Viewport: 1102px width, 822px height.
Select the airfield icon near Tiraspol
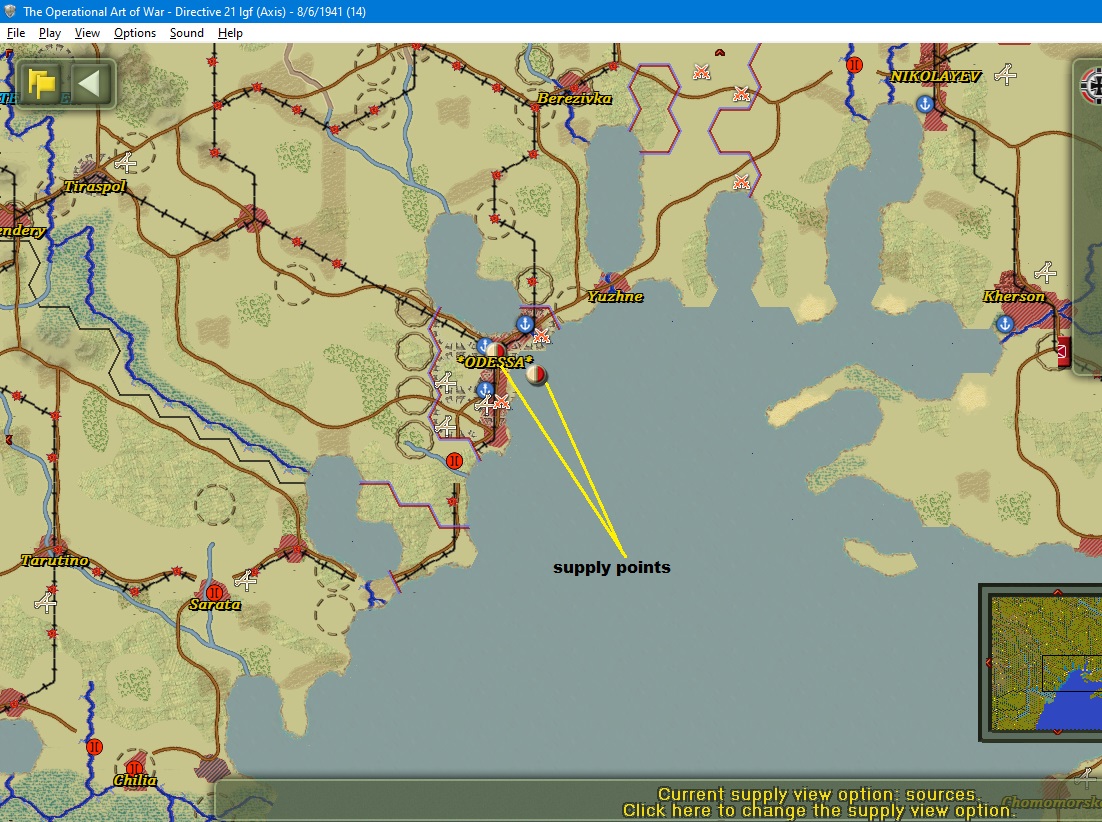127,163
